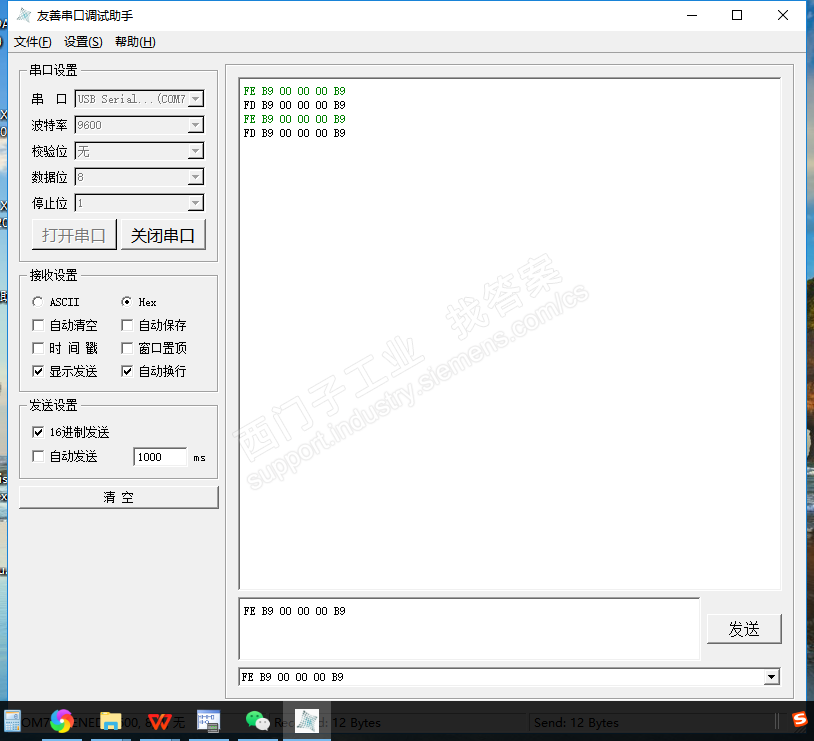Click the 发送 send button
The image size is (814, 741).
click(x=744, y=629)
